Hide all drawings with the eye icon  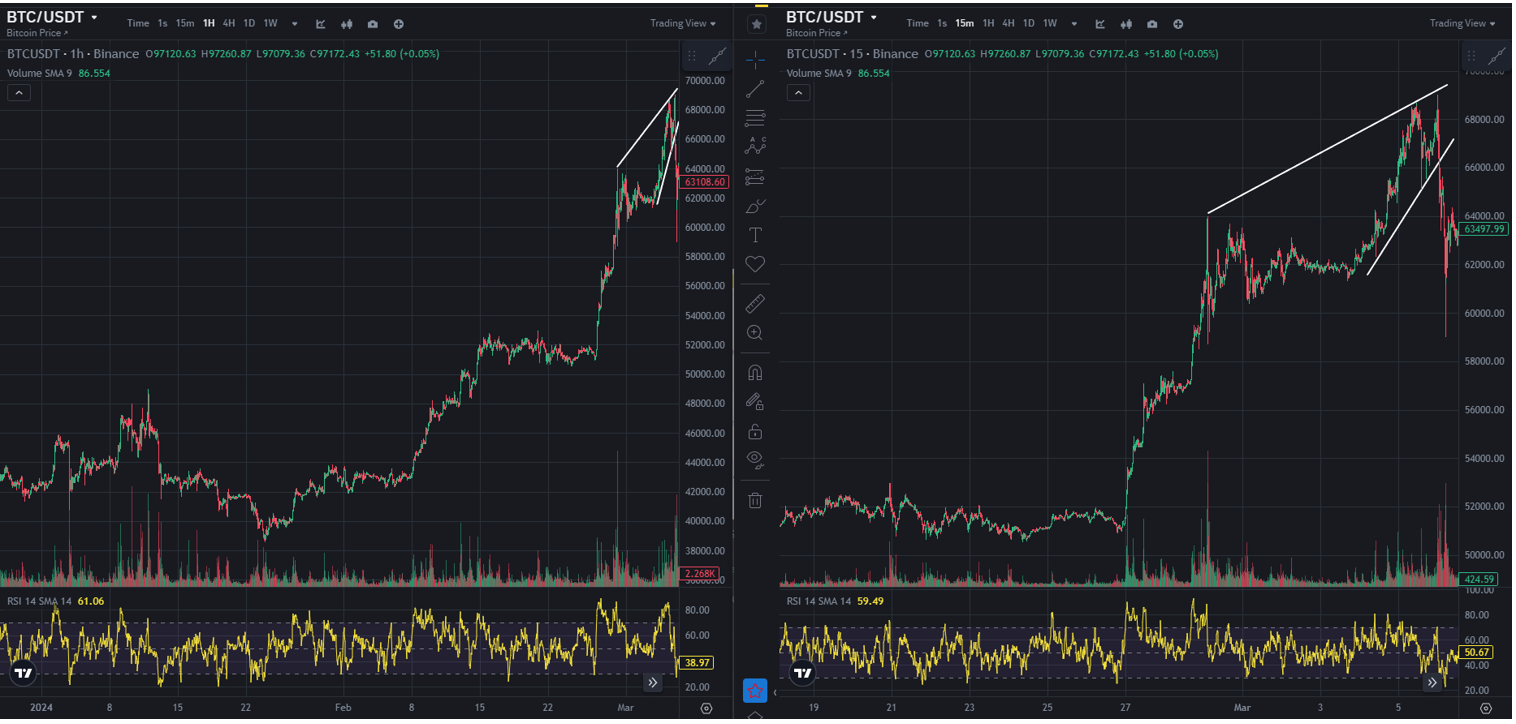[755, 460]
